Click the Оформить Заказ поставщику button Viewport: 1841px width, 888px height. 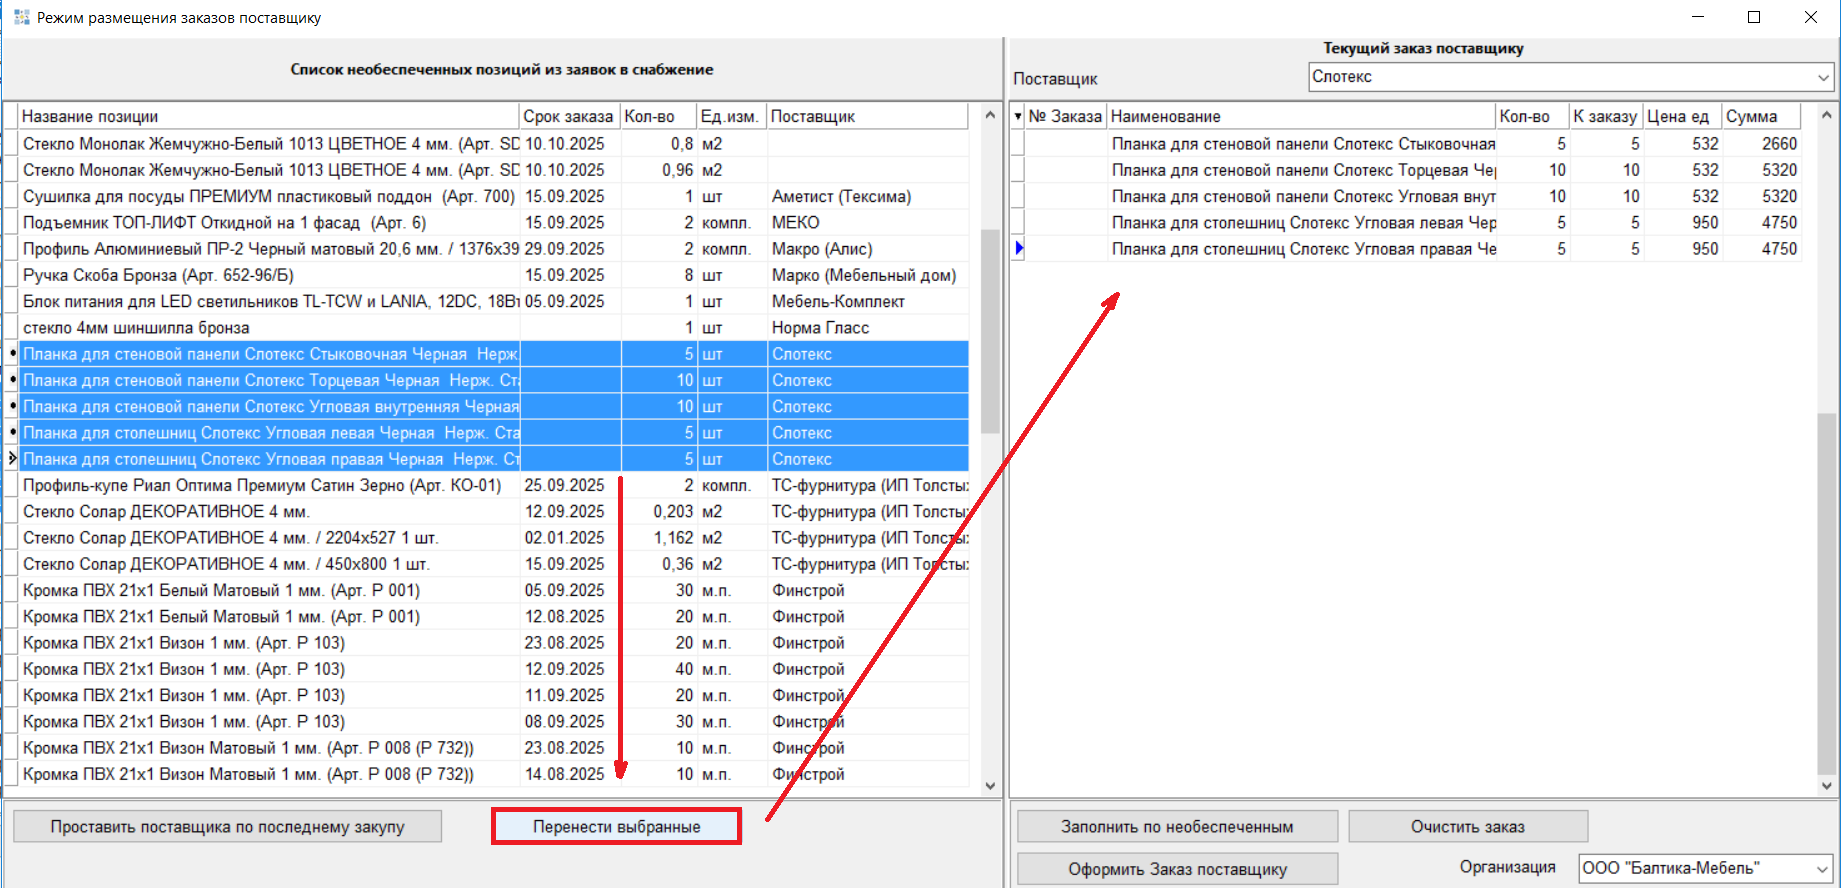(x=1177, y=869)
